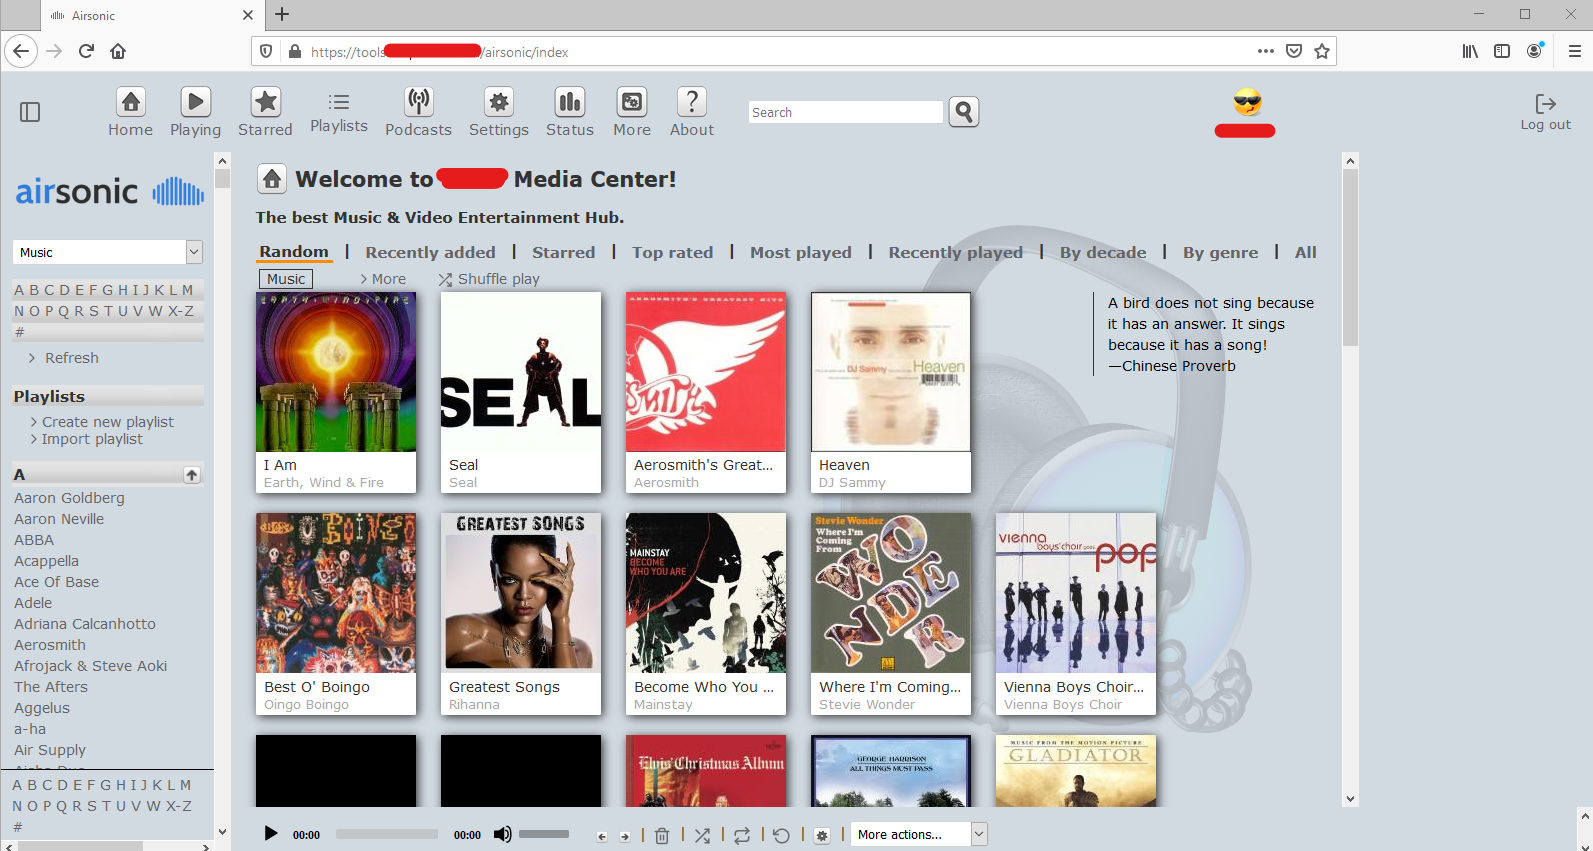This screenshot has width=1593, height=851.
Task: Click scroll-to-top arrow in A header
Action: point(192,475)
